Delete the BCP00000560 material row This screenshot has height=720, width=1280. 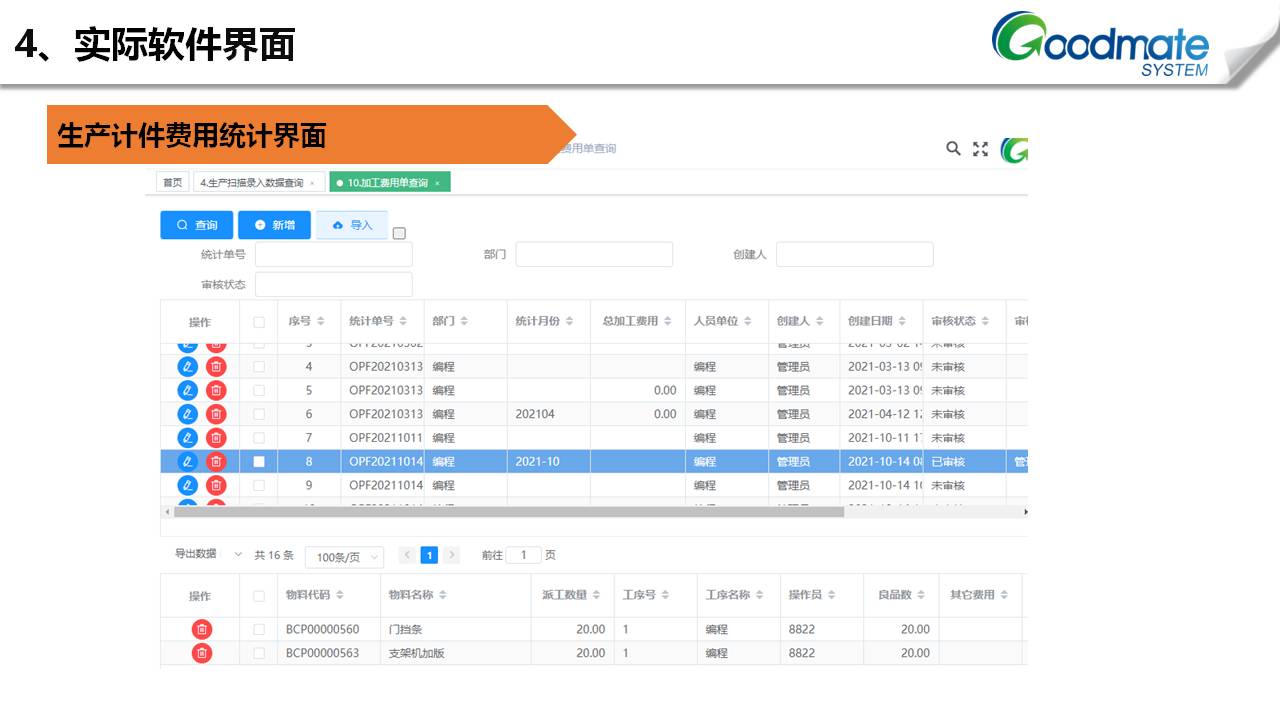point(202,629)
